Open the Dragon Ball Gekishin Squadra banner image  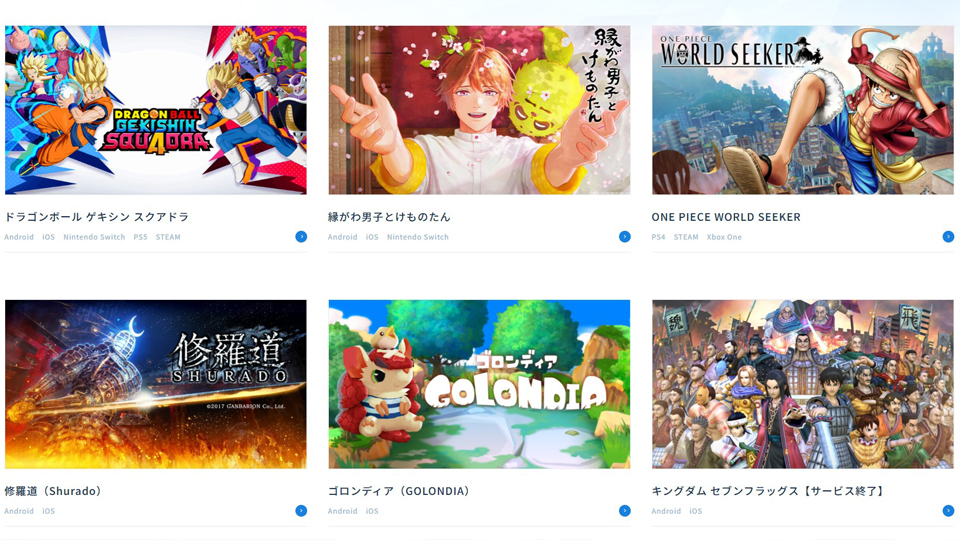pos(156,110)
